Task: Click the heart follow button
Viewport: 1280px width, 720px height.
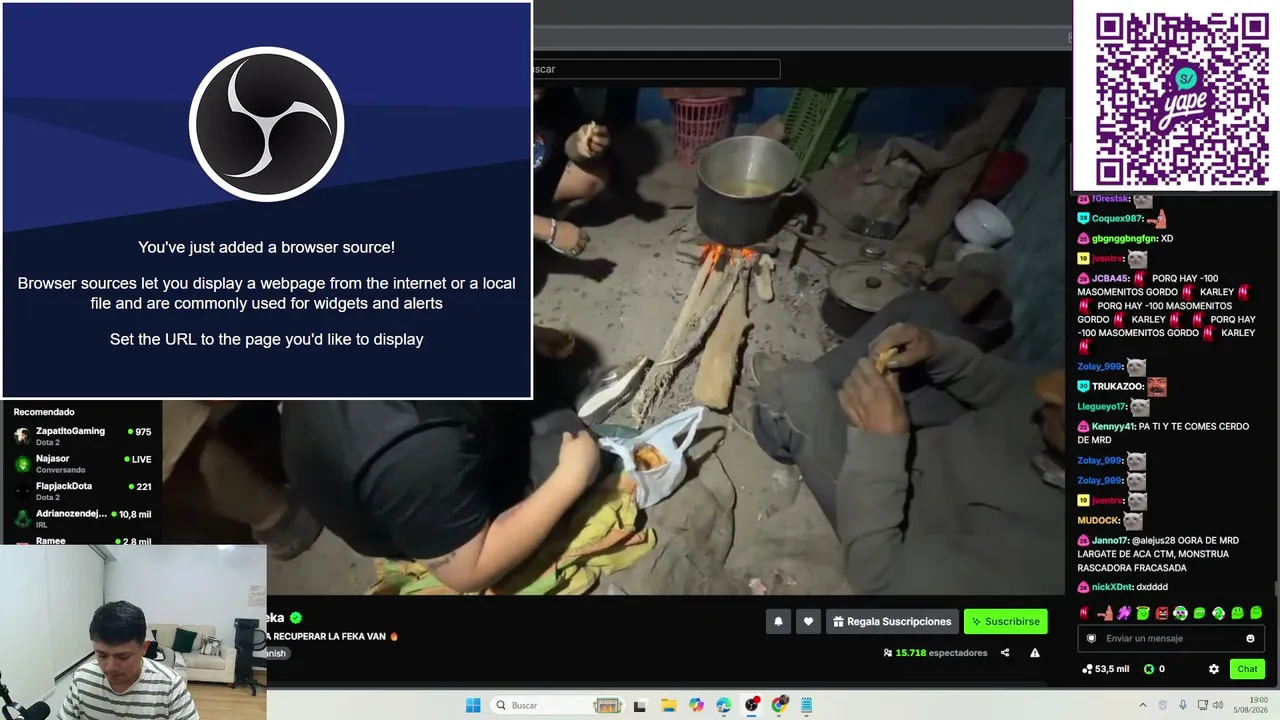Action: [808, 621]
